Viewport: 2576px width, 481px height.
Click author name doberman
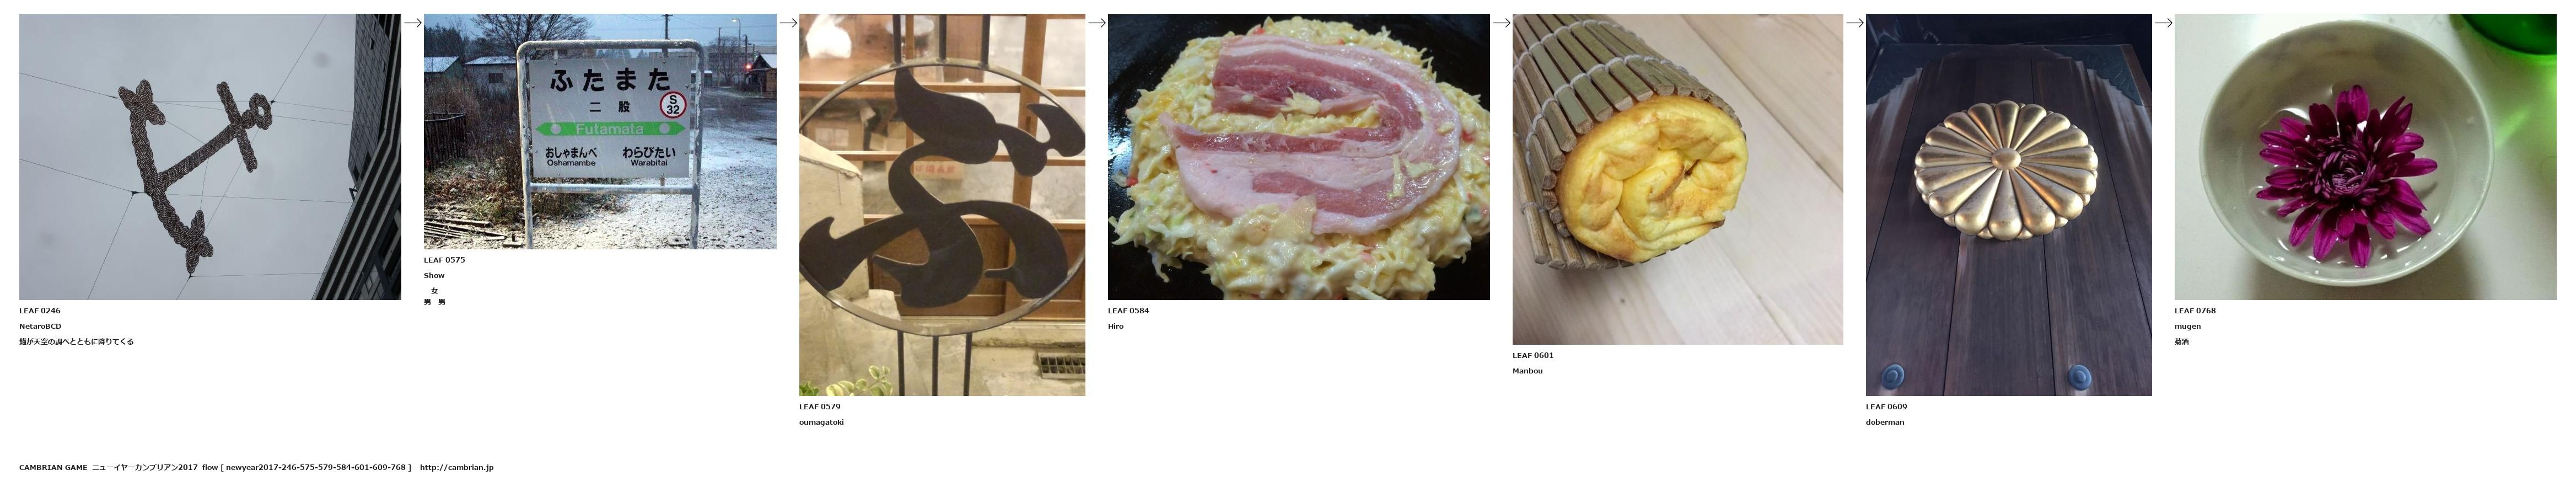(1885, 422)
